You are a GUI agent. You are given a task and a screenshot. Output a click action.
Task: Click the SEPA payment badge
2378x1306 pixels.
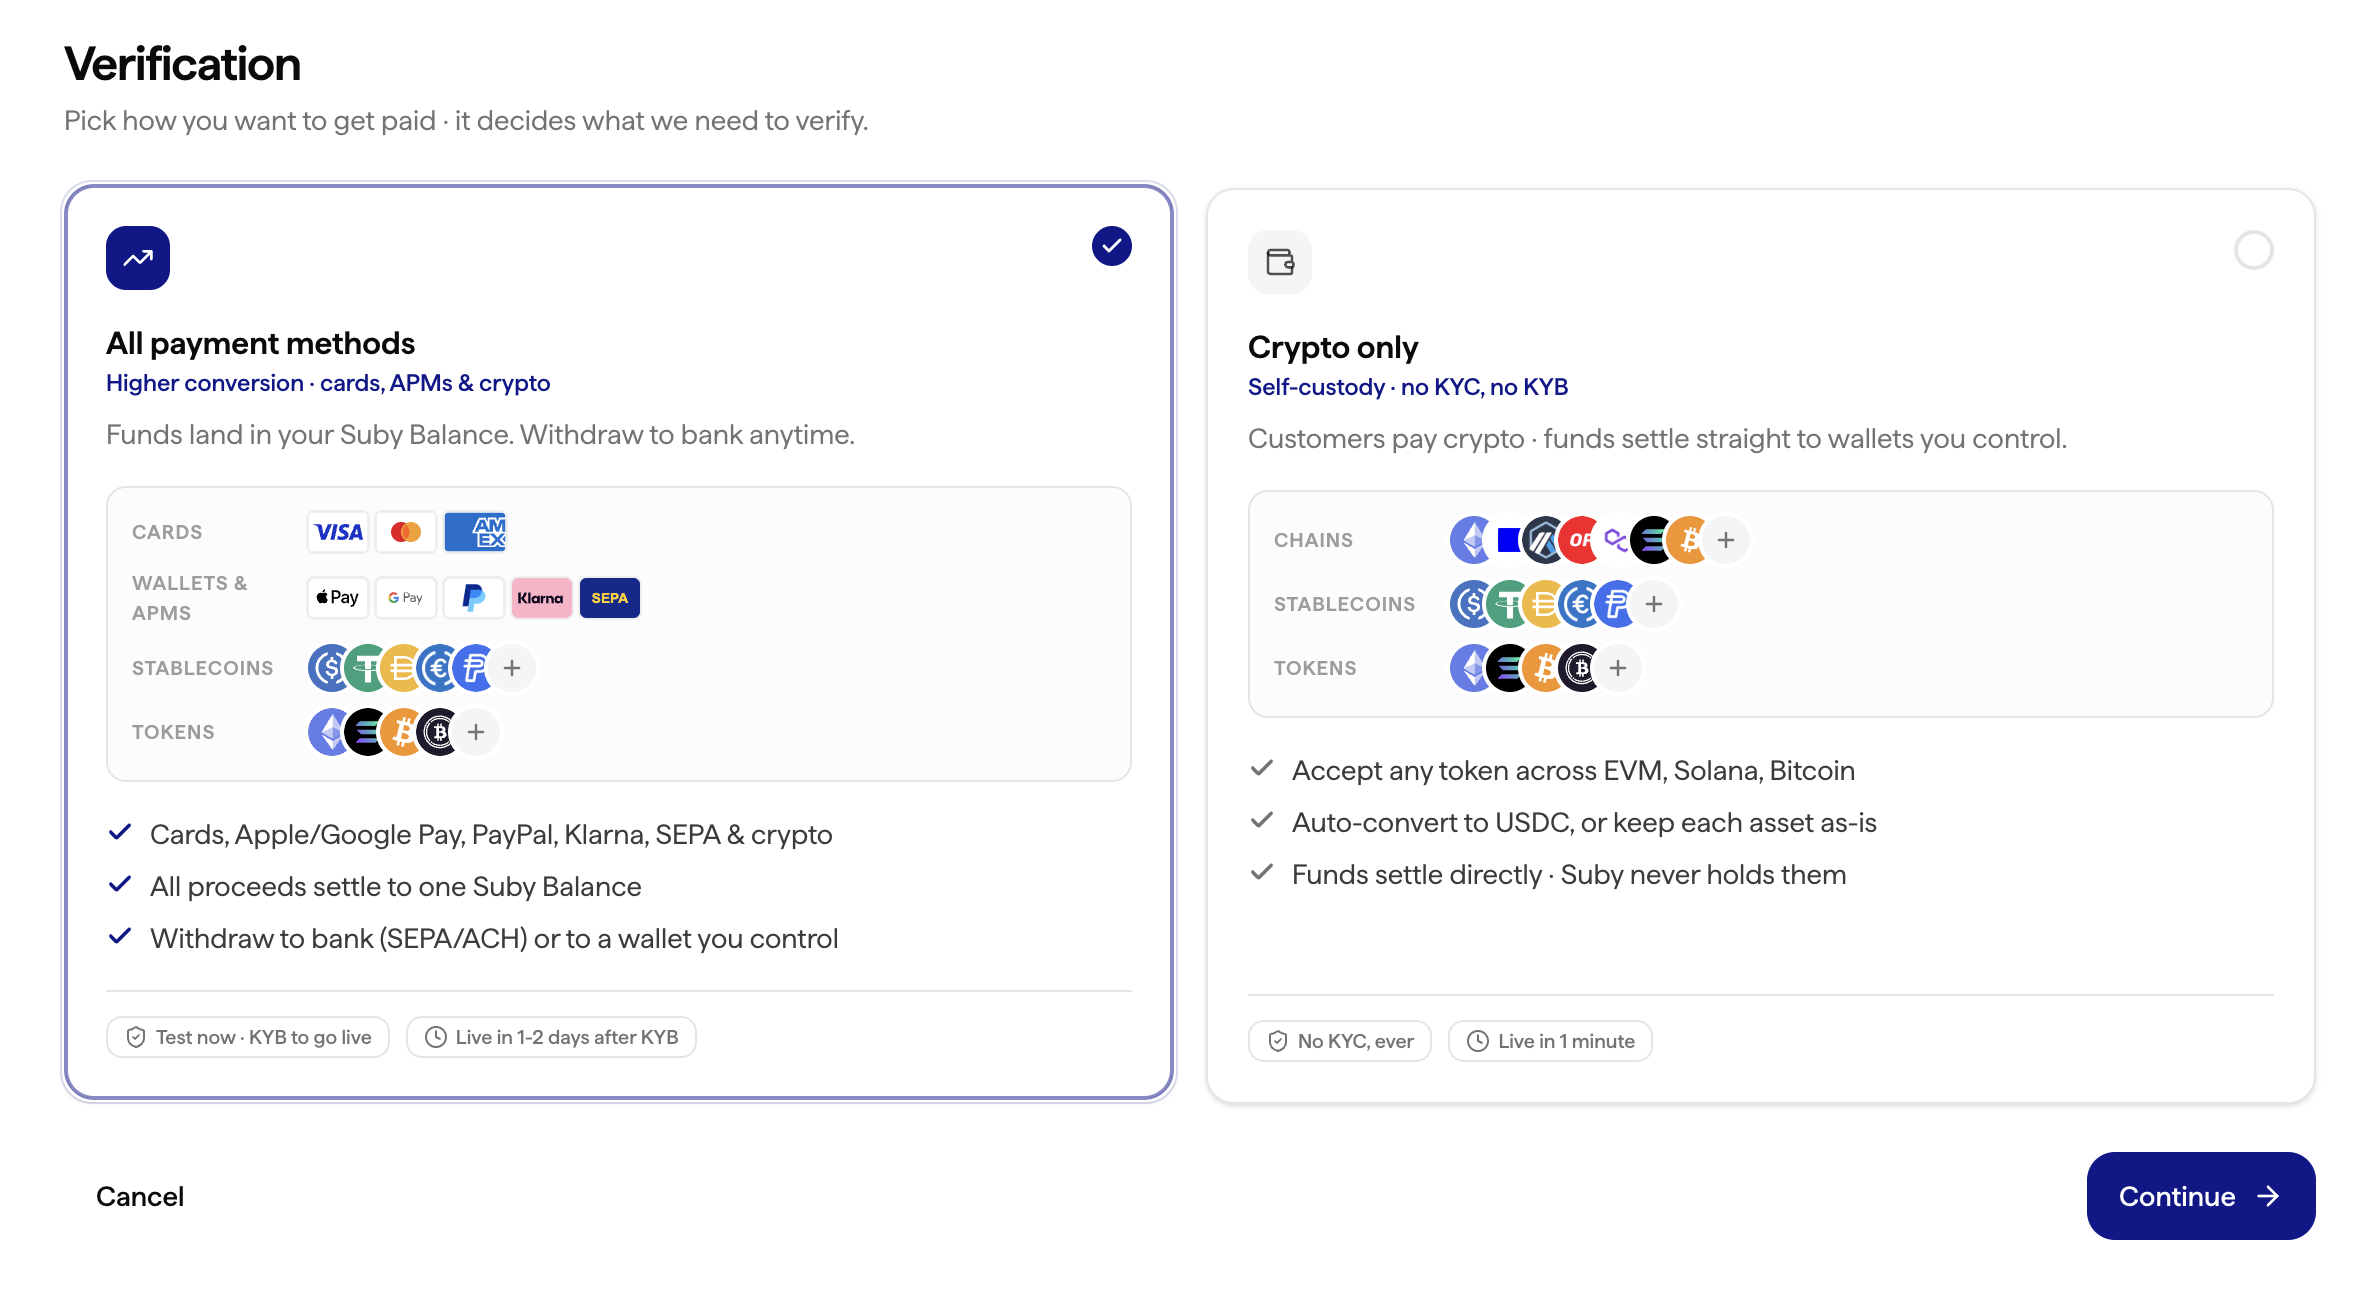[x=610, y=598]
